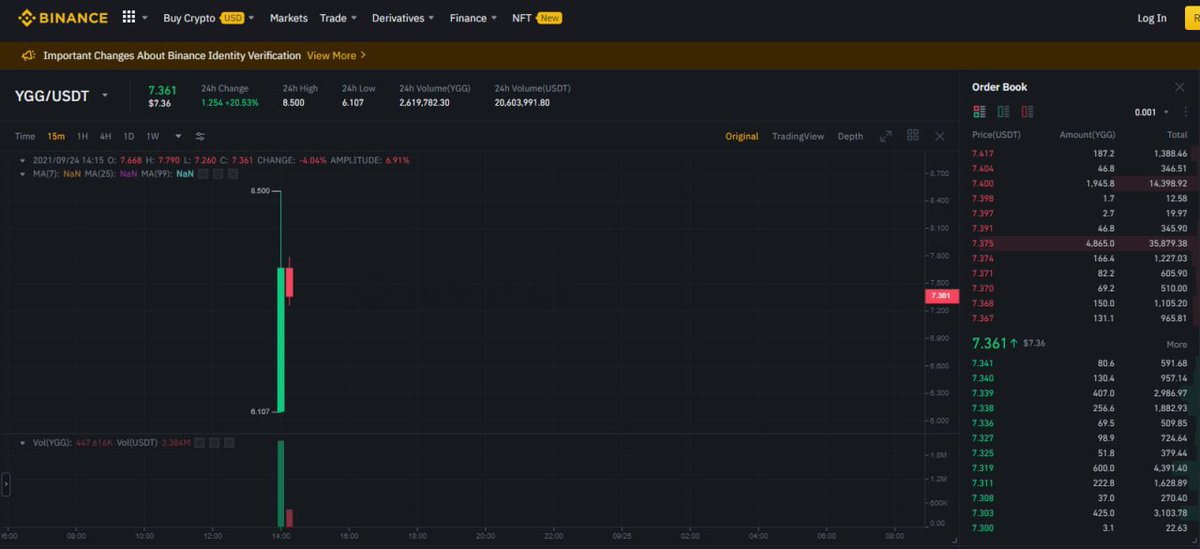Click the megaphone announcement icon
The width and height of the screenshot is (1200, 549).
click(x=28, y=55)
